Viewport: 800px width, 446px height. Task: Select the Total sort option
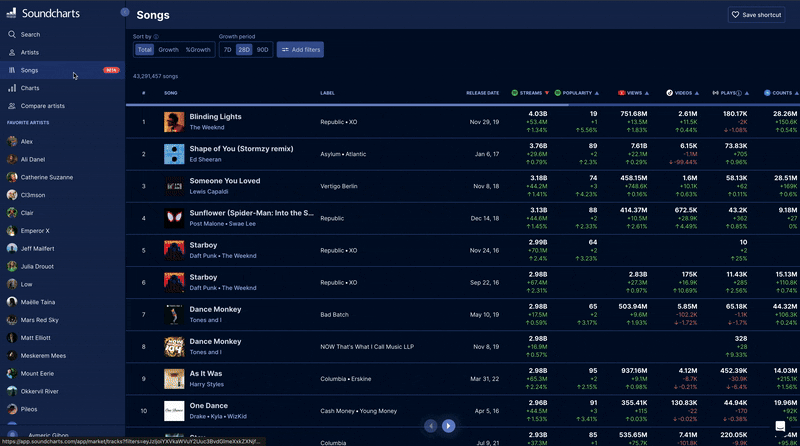145,49
